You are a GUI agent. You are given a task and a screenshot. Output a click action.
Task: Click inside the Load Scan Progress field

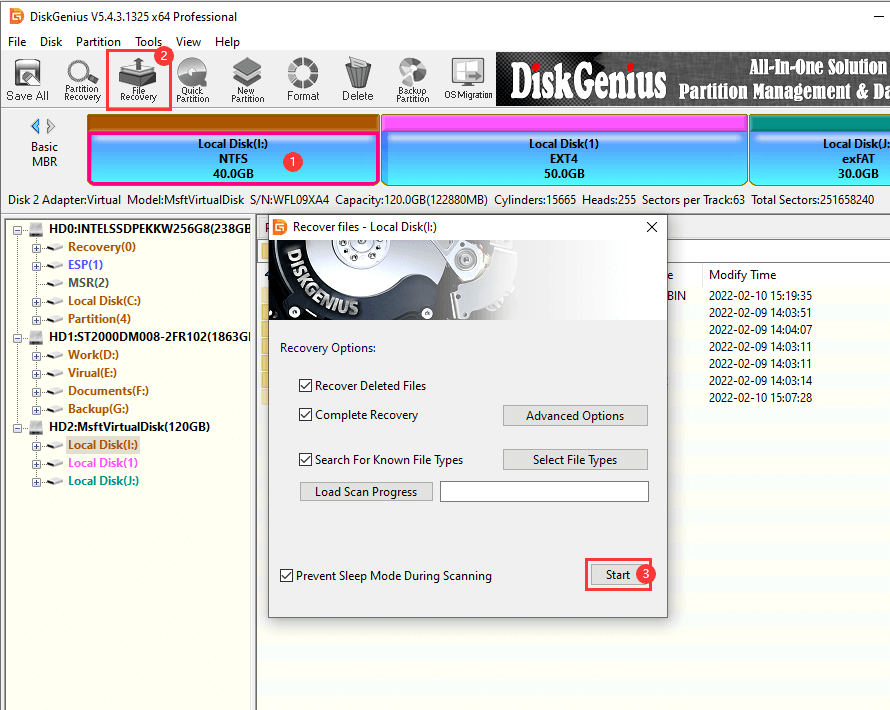point(544,492)
